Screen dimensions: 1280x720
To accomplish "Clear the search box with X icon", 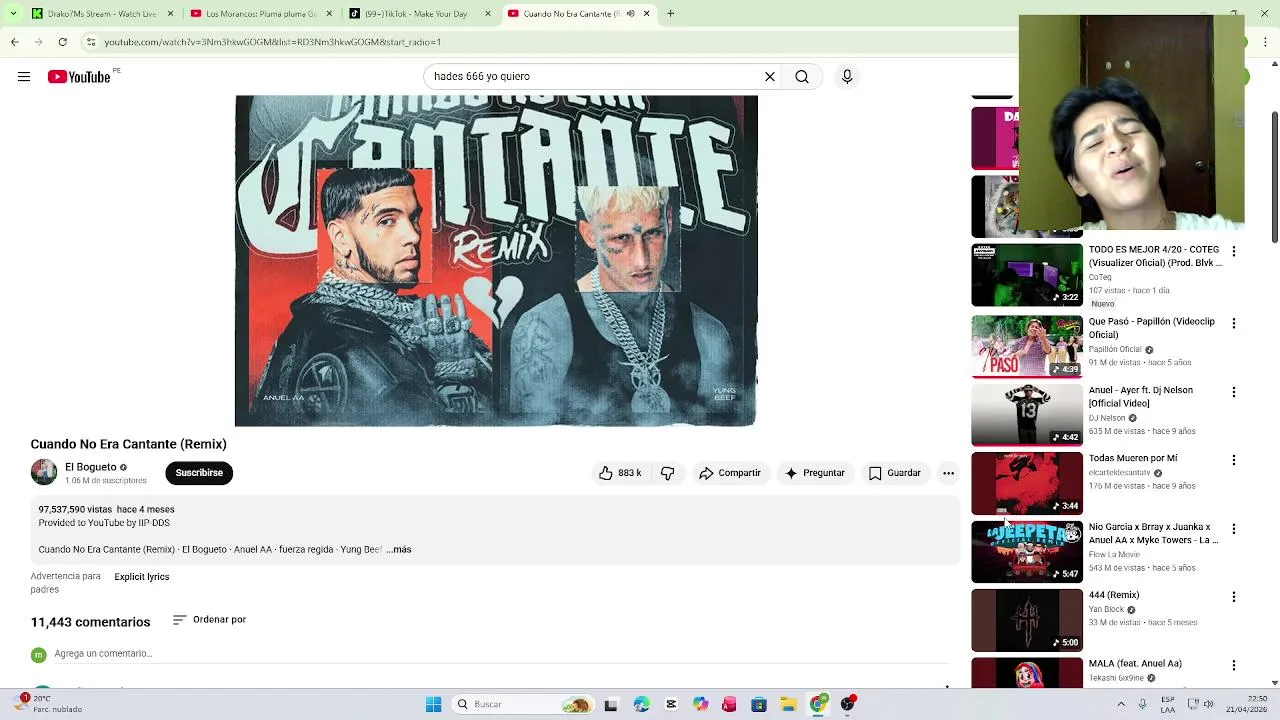I will (770, 77).
